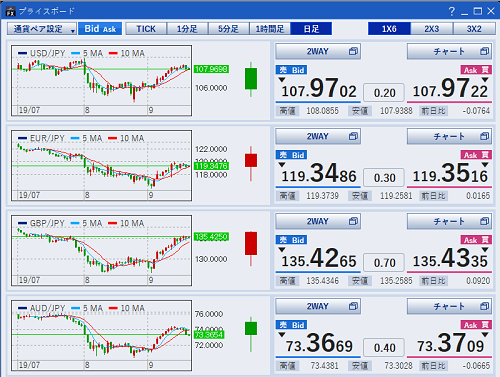
Task: Click pop-out icon on AUD/JPY 2WAY button
Action: click(353, 306)
